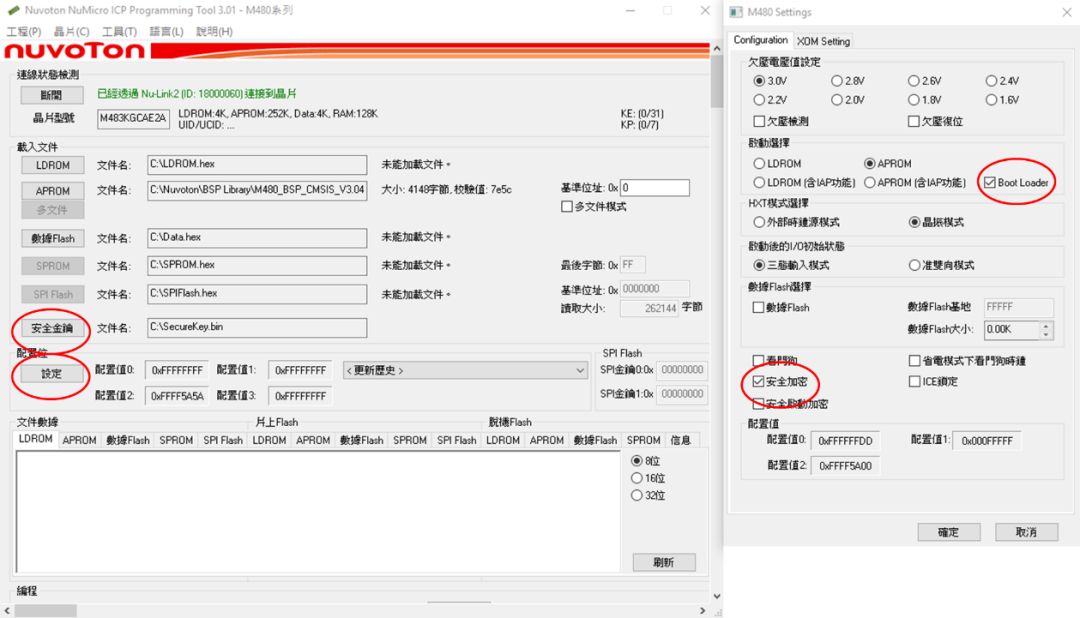The width and height of the screenshot is (1080, 618).
Task: Select 準雙向模式 I/O state
Action: coord(914,265)
